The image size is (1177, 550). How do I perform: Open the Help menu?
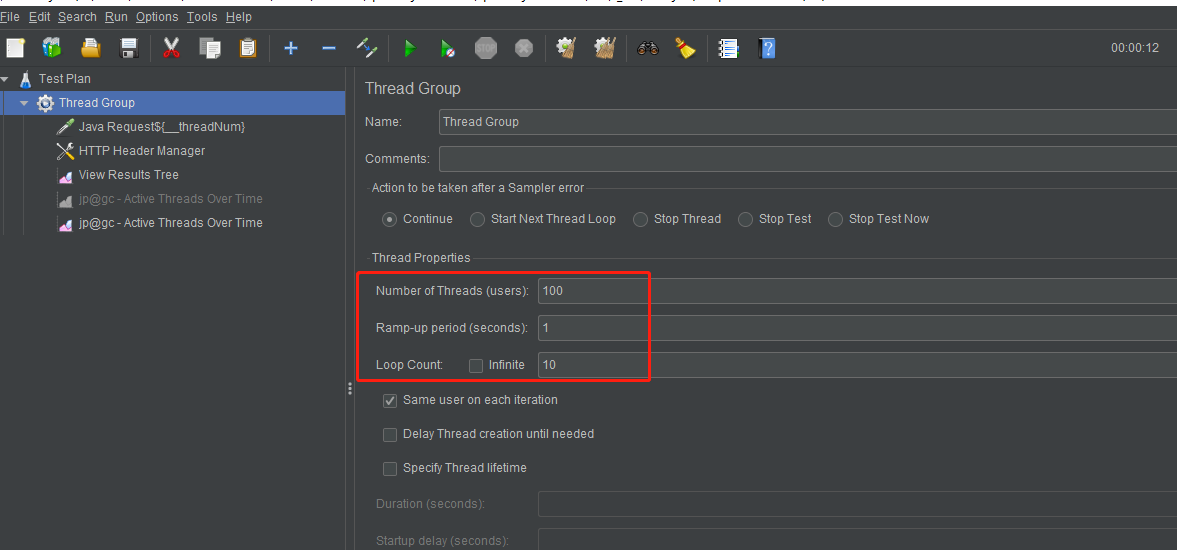pyautogui.click(x=239, y=17)
